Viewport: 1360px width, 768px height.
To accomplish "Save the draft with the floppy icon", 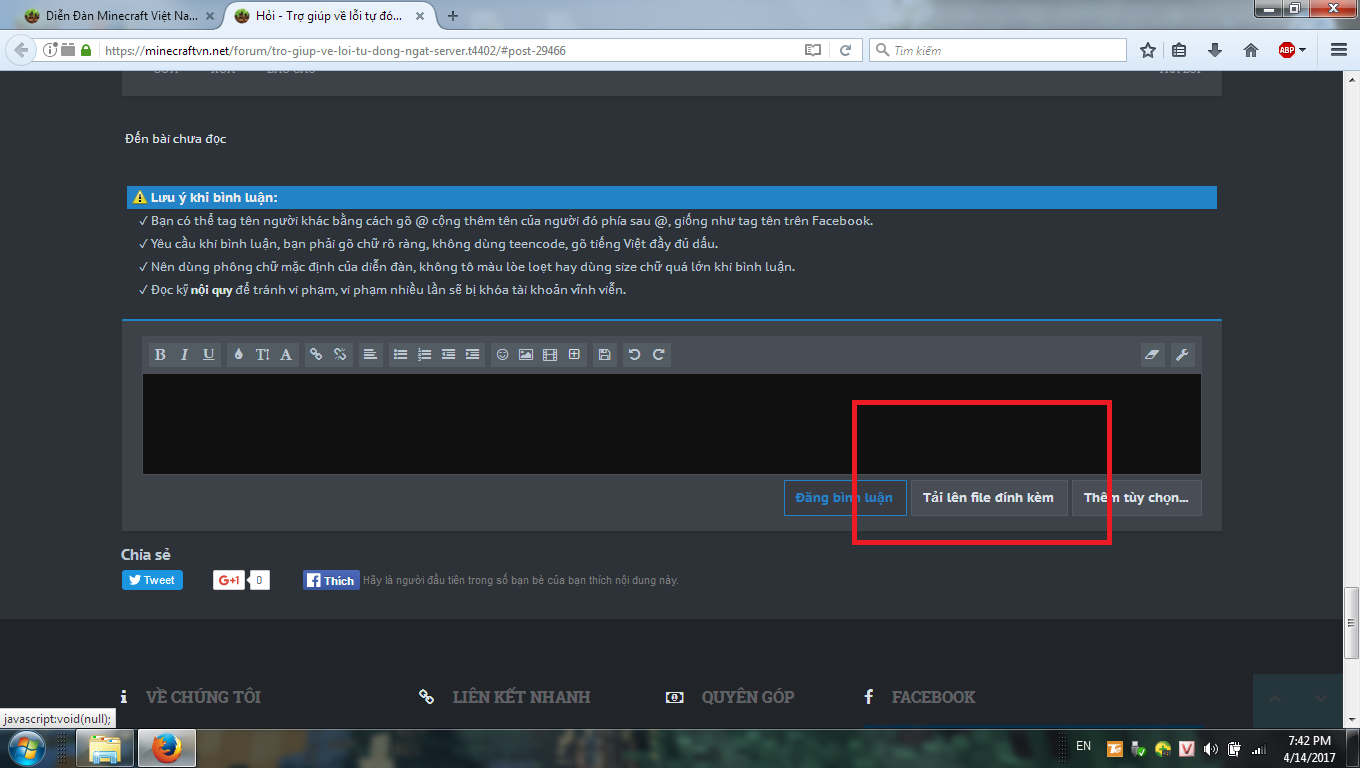I will tap(604, 354).
